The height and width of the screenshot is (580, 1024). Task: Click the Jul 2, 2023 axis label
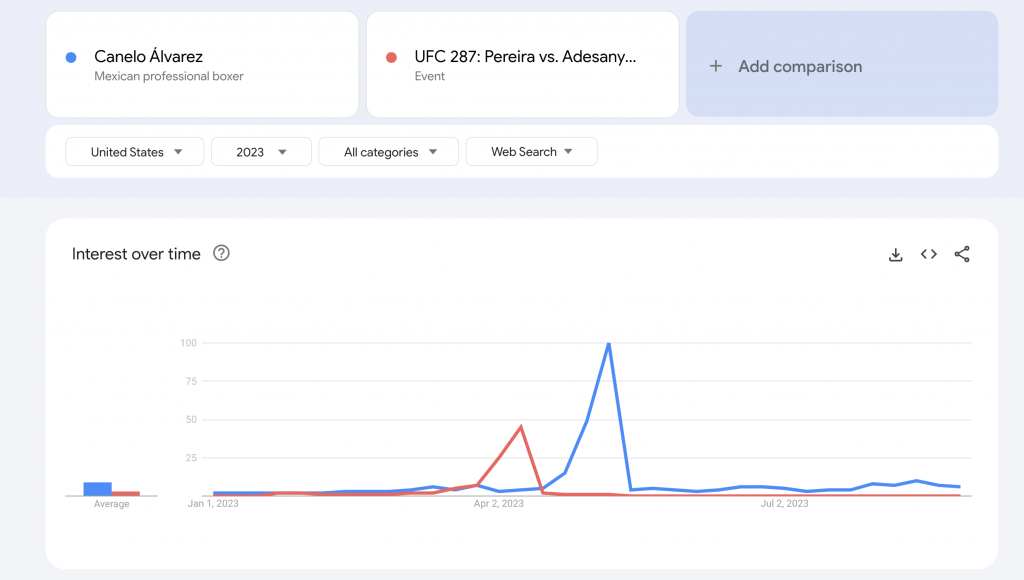pos(784,504)
